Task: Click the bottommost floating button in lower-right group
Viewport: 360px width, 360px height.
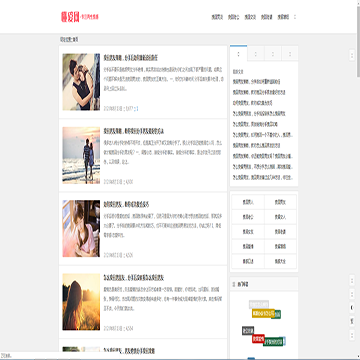Action: pos(352,335)
